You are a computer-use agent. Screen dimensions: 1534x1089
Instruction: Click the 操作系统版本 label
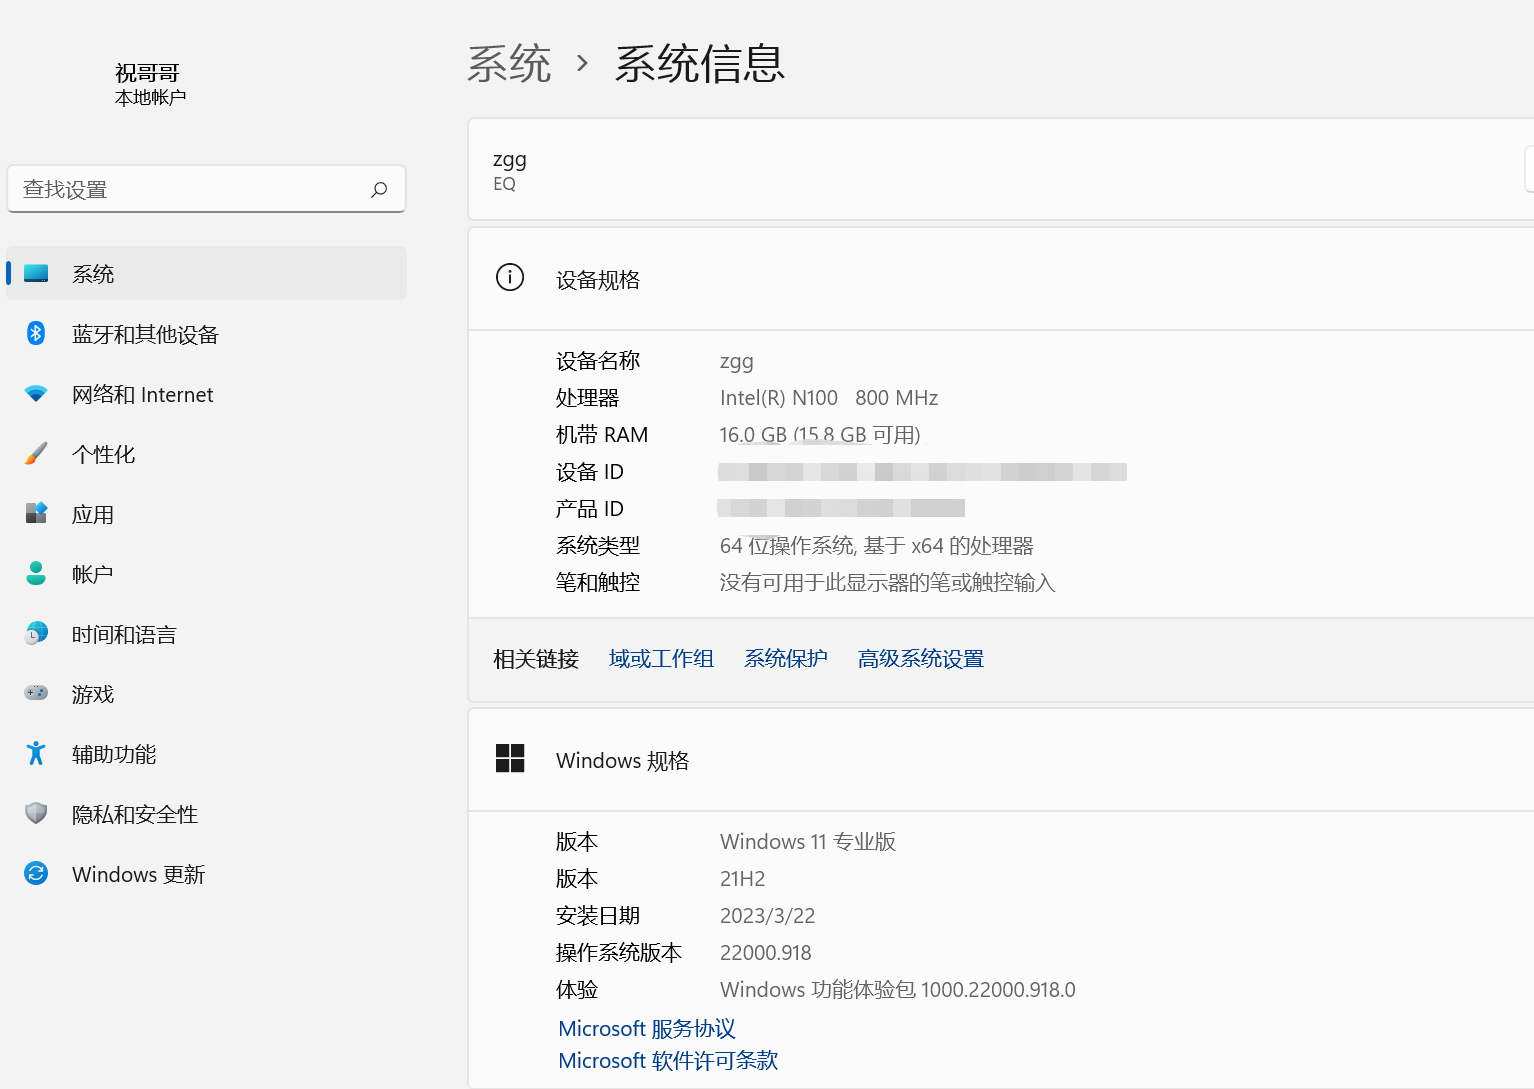pyautogui.click(x=619, y=953)
